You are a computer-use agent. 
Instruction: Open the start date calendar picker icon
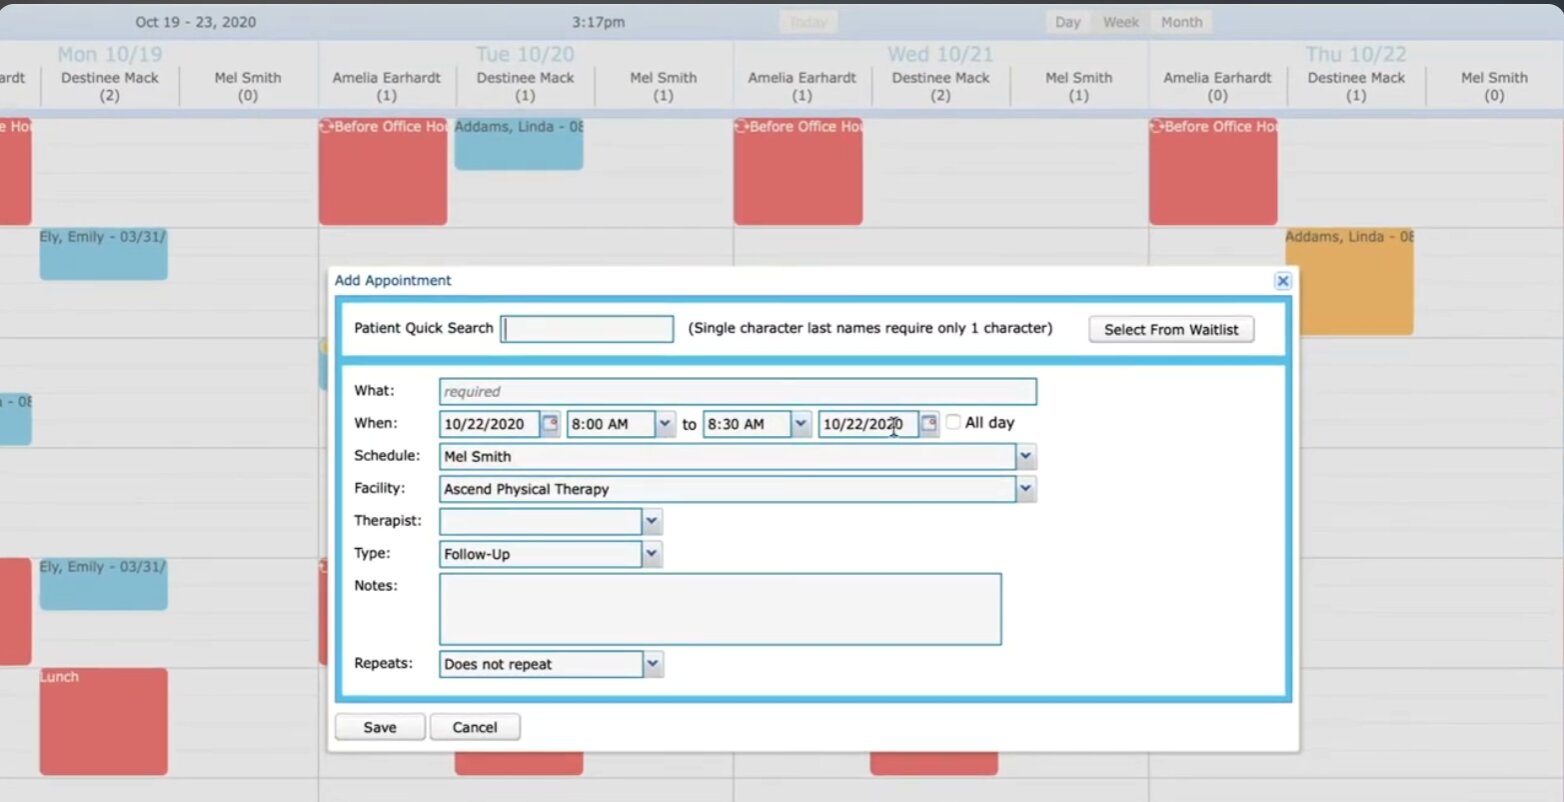click(x=550, y=424)
